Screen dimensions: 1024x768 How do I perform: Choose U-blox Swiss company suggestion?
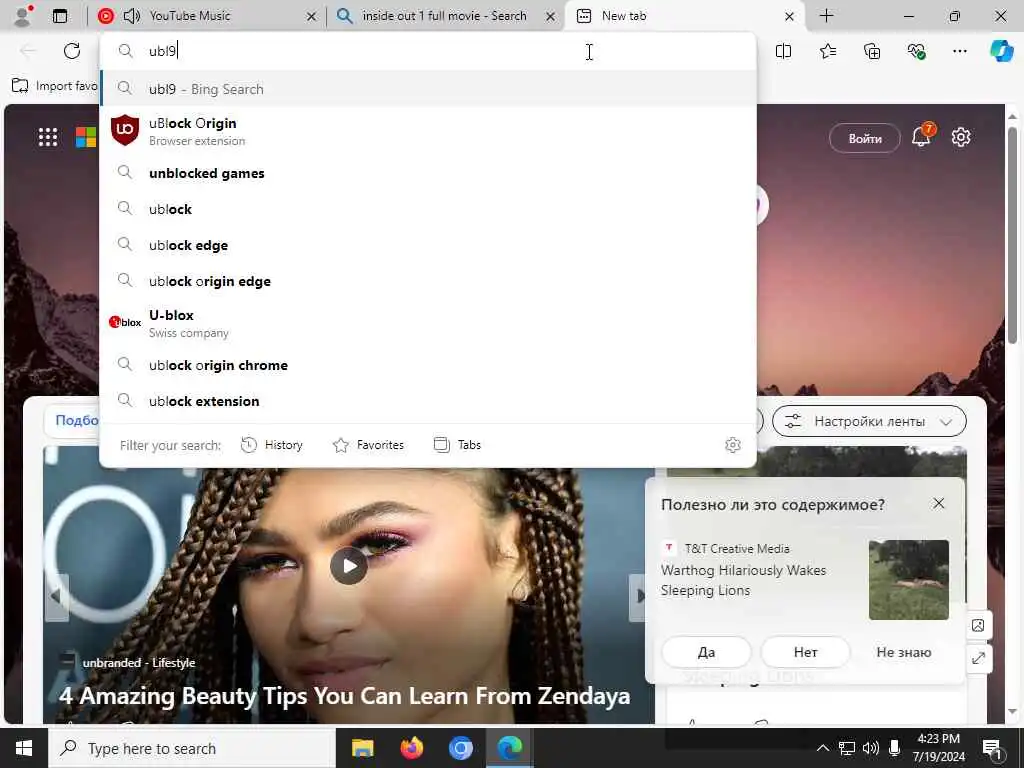point(428,323)
